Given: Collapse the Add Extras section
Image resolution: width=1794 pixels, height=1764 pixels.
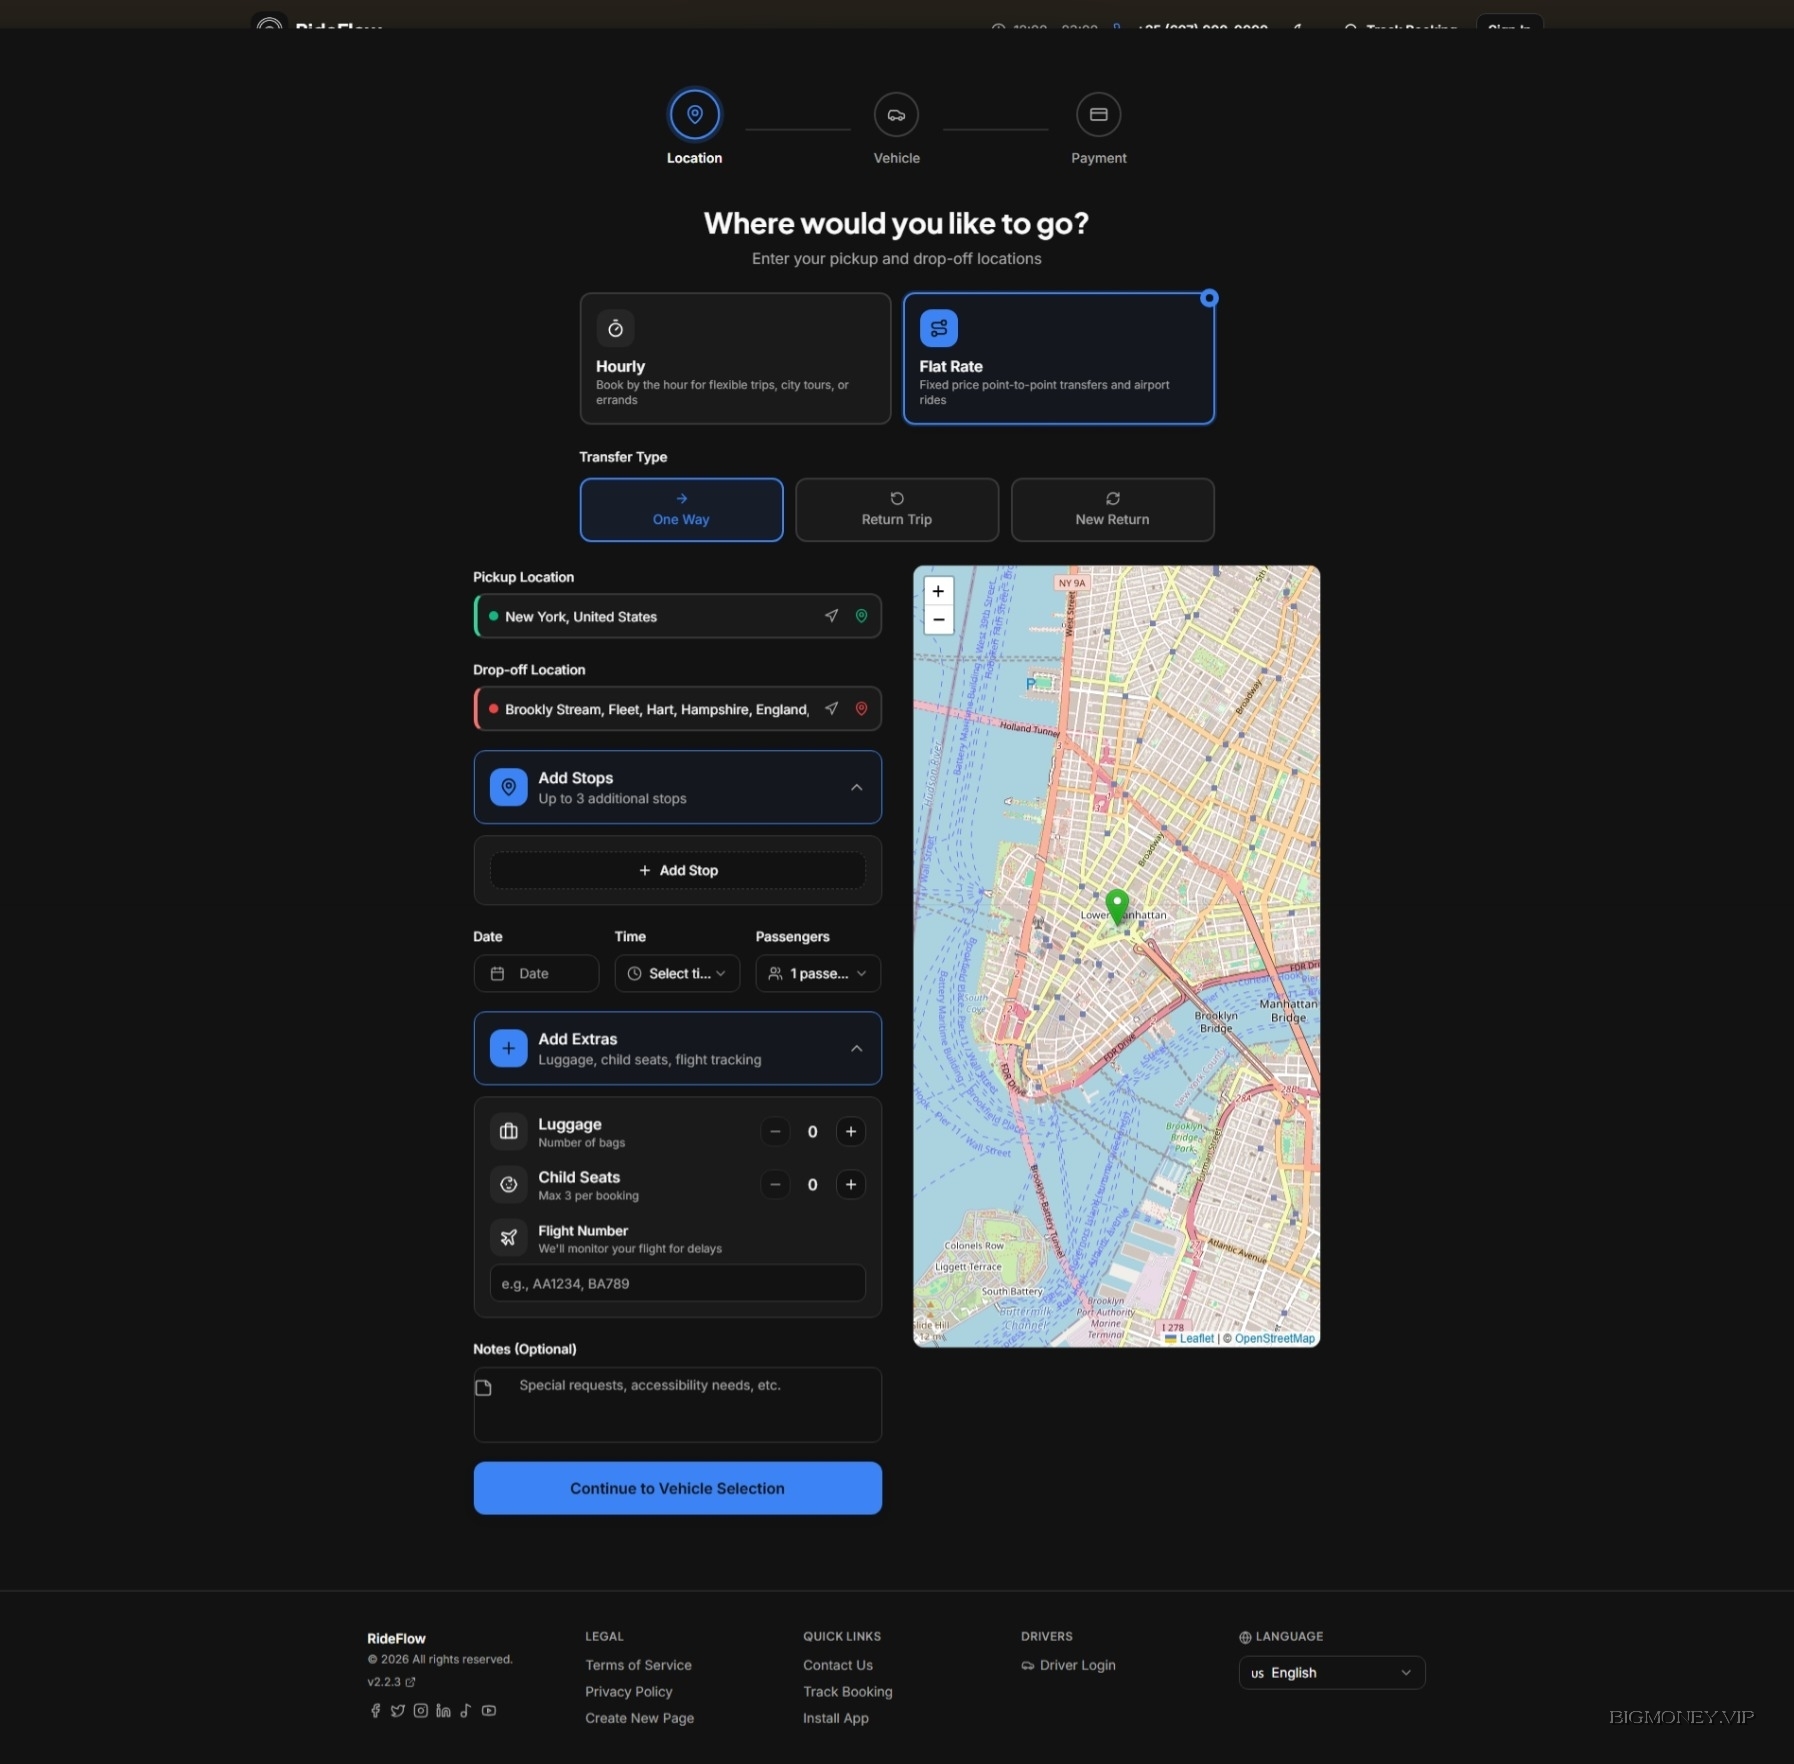Looking at the screenshot, I should click(x=857, y=1049).
